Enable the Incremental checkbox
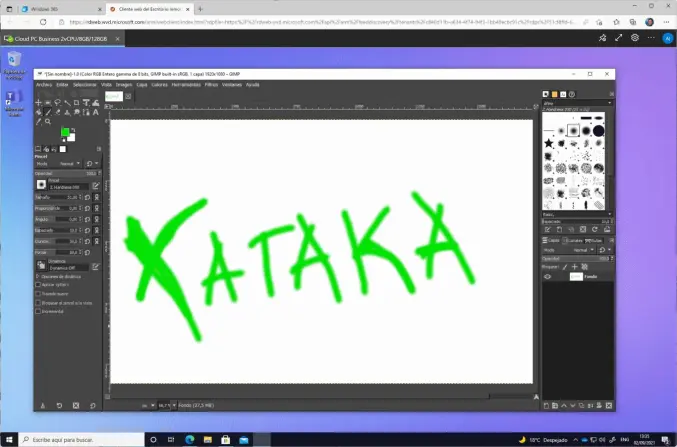The width and height of the screenshot is (677, 447). tap(38, 311)
